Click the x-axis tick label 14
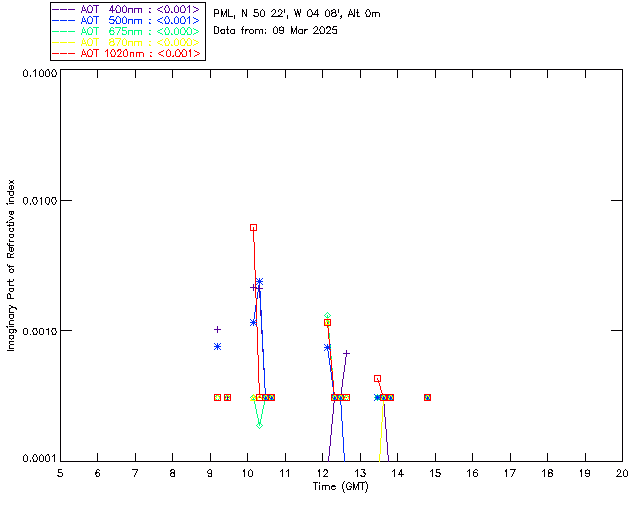The width and height of the screenshot is (640, 512). 398,473
